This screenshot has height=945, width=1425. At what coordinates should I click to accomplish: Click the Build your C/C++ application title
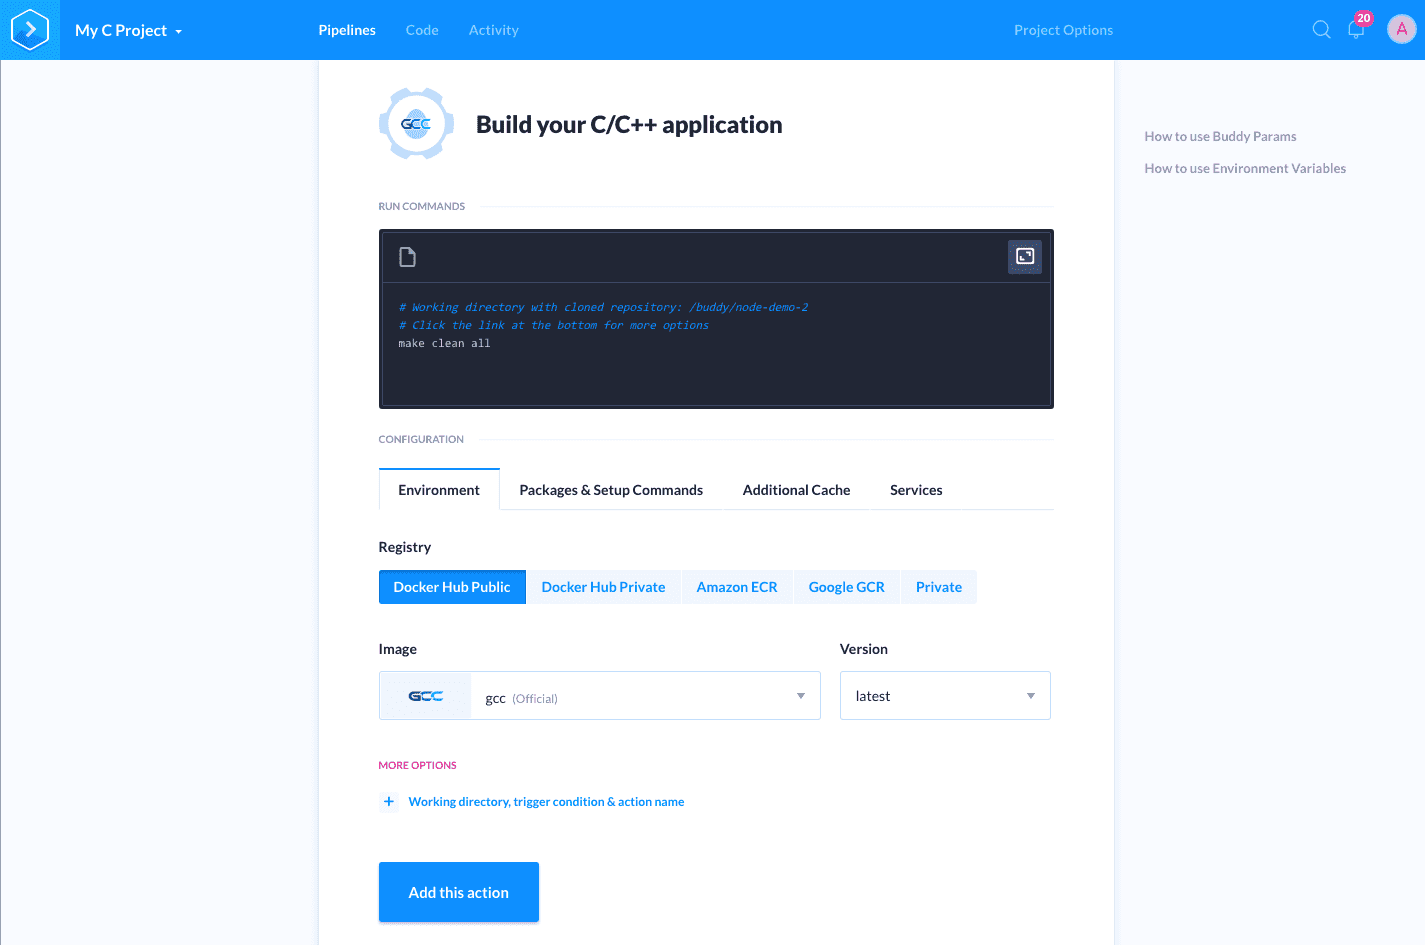[629, 125]
